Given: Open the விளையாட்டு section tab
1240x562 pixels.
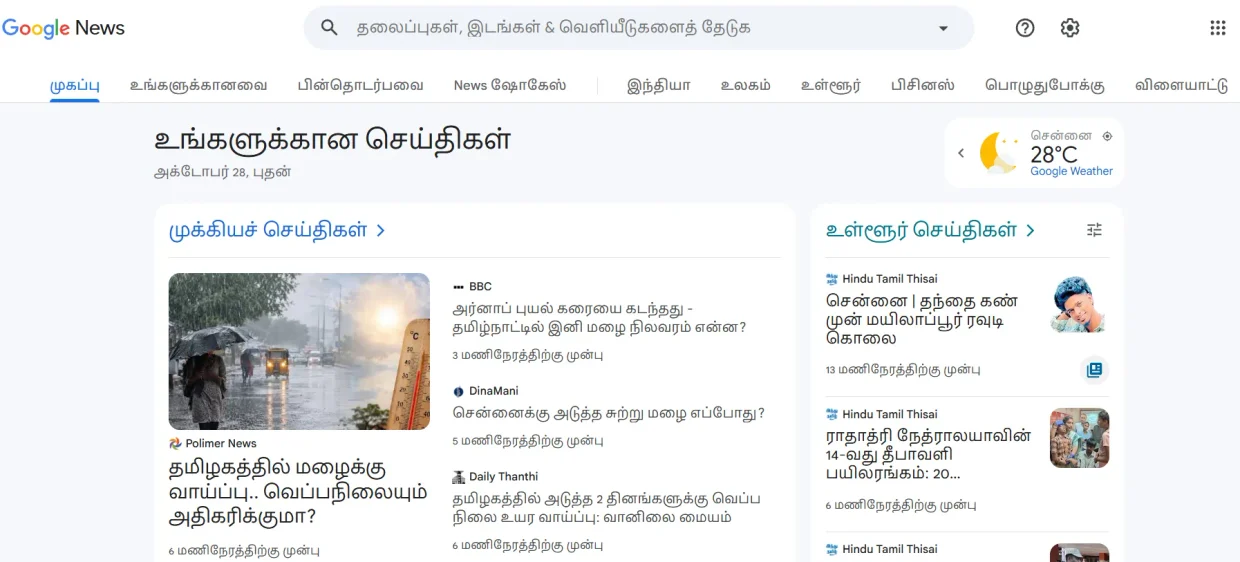Looking at the screenshot, I should pos(1181,85).
